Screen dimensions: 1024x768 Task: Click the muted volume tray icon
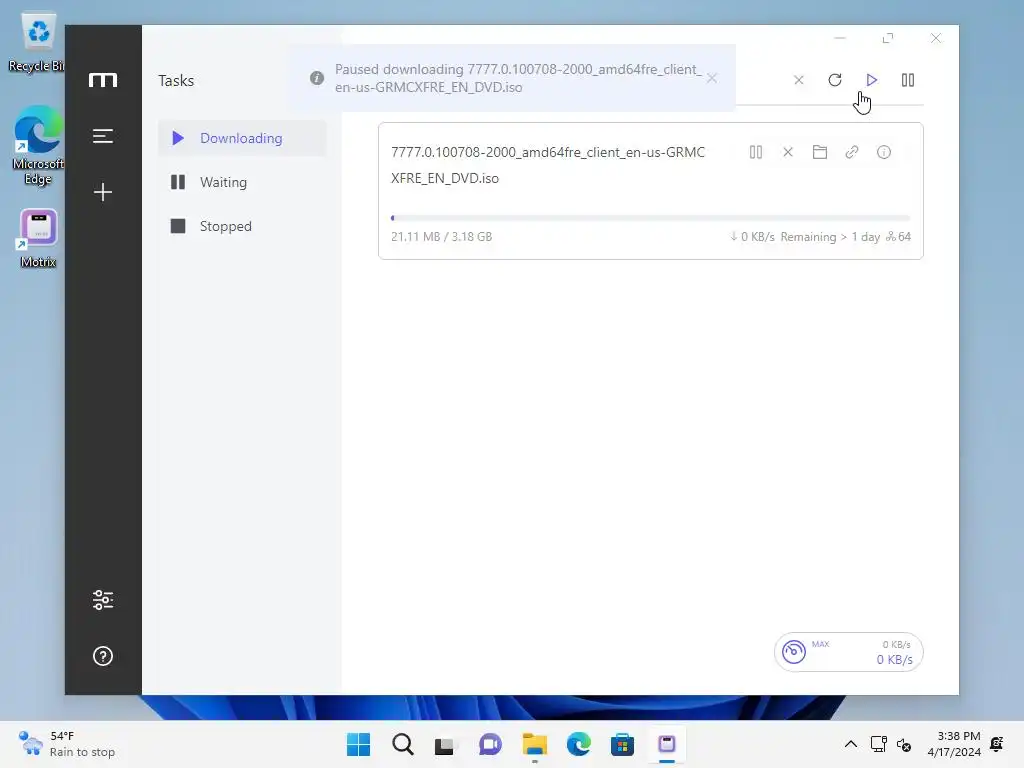click(x=904, y=744)
